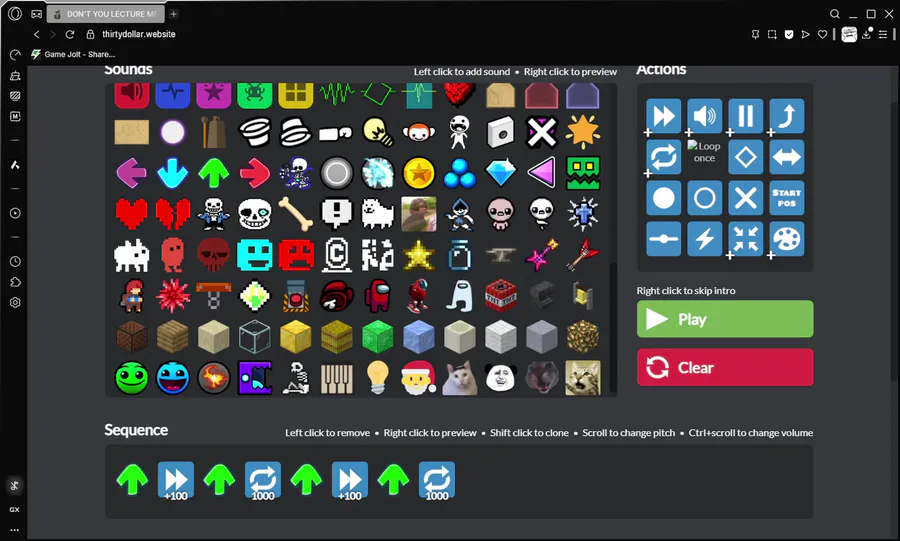
Task: Open the sidebar three-dots menu
Action: (14, 530)
